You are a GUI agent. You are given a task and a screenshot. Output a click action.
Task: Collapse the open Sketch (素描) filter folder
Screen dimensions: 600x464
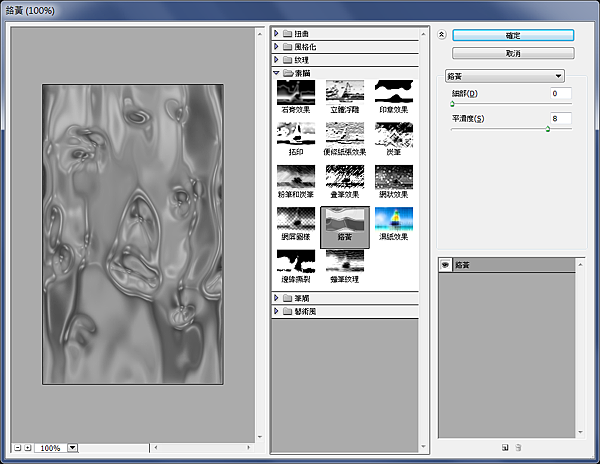pyautogui.click(x=276, y=72)
